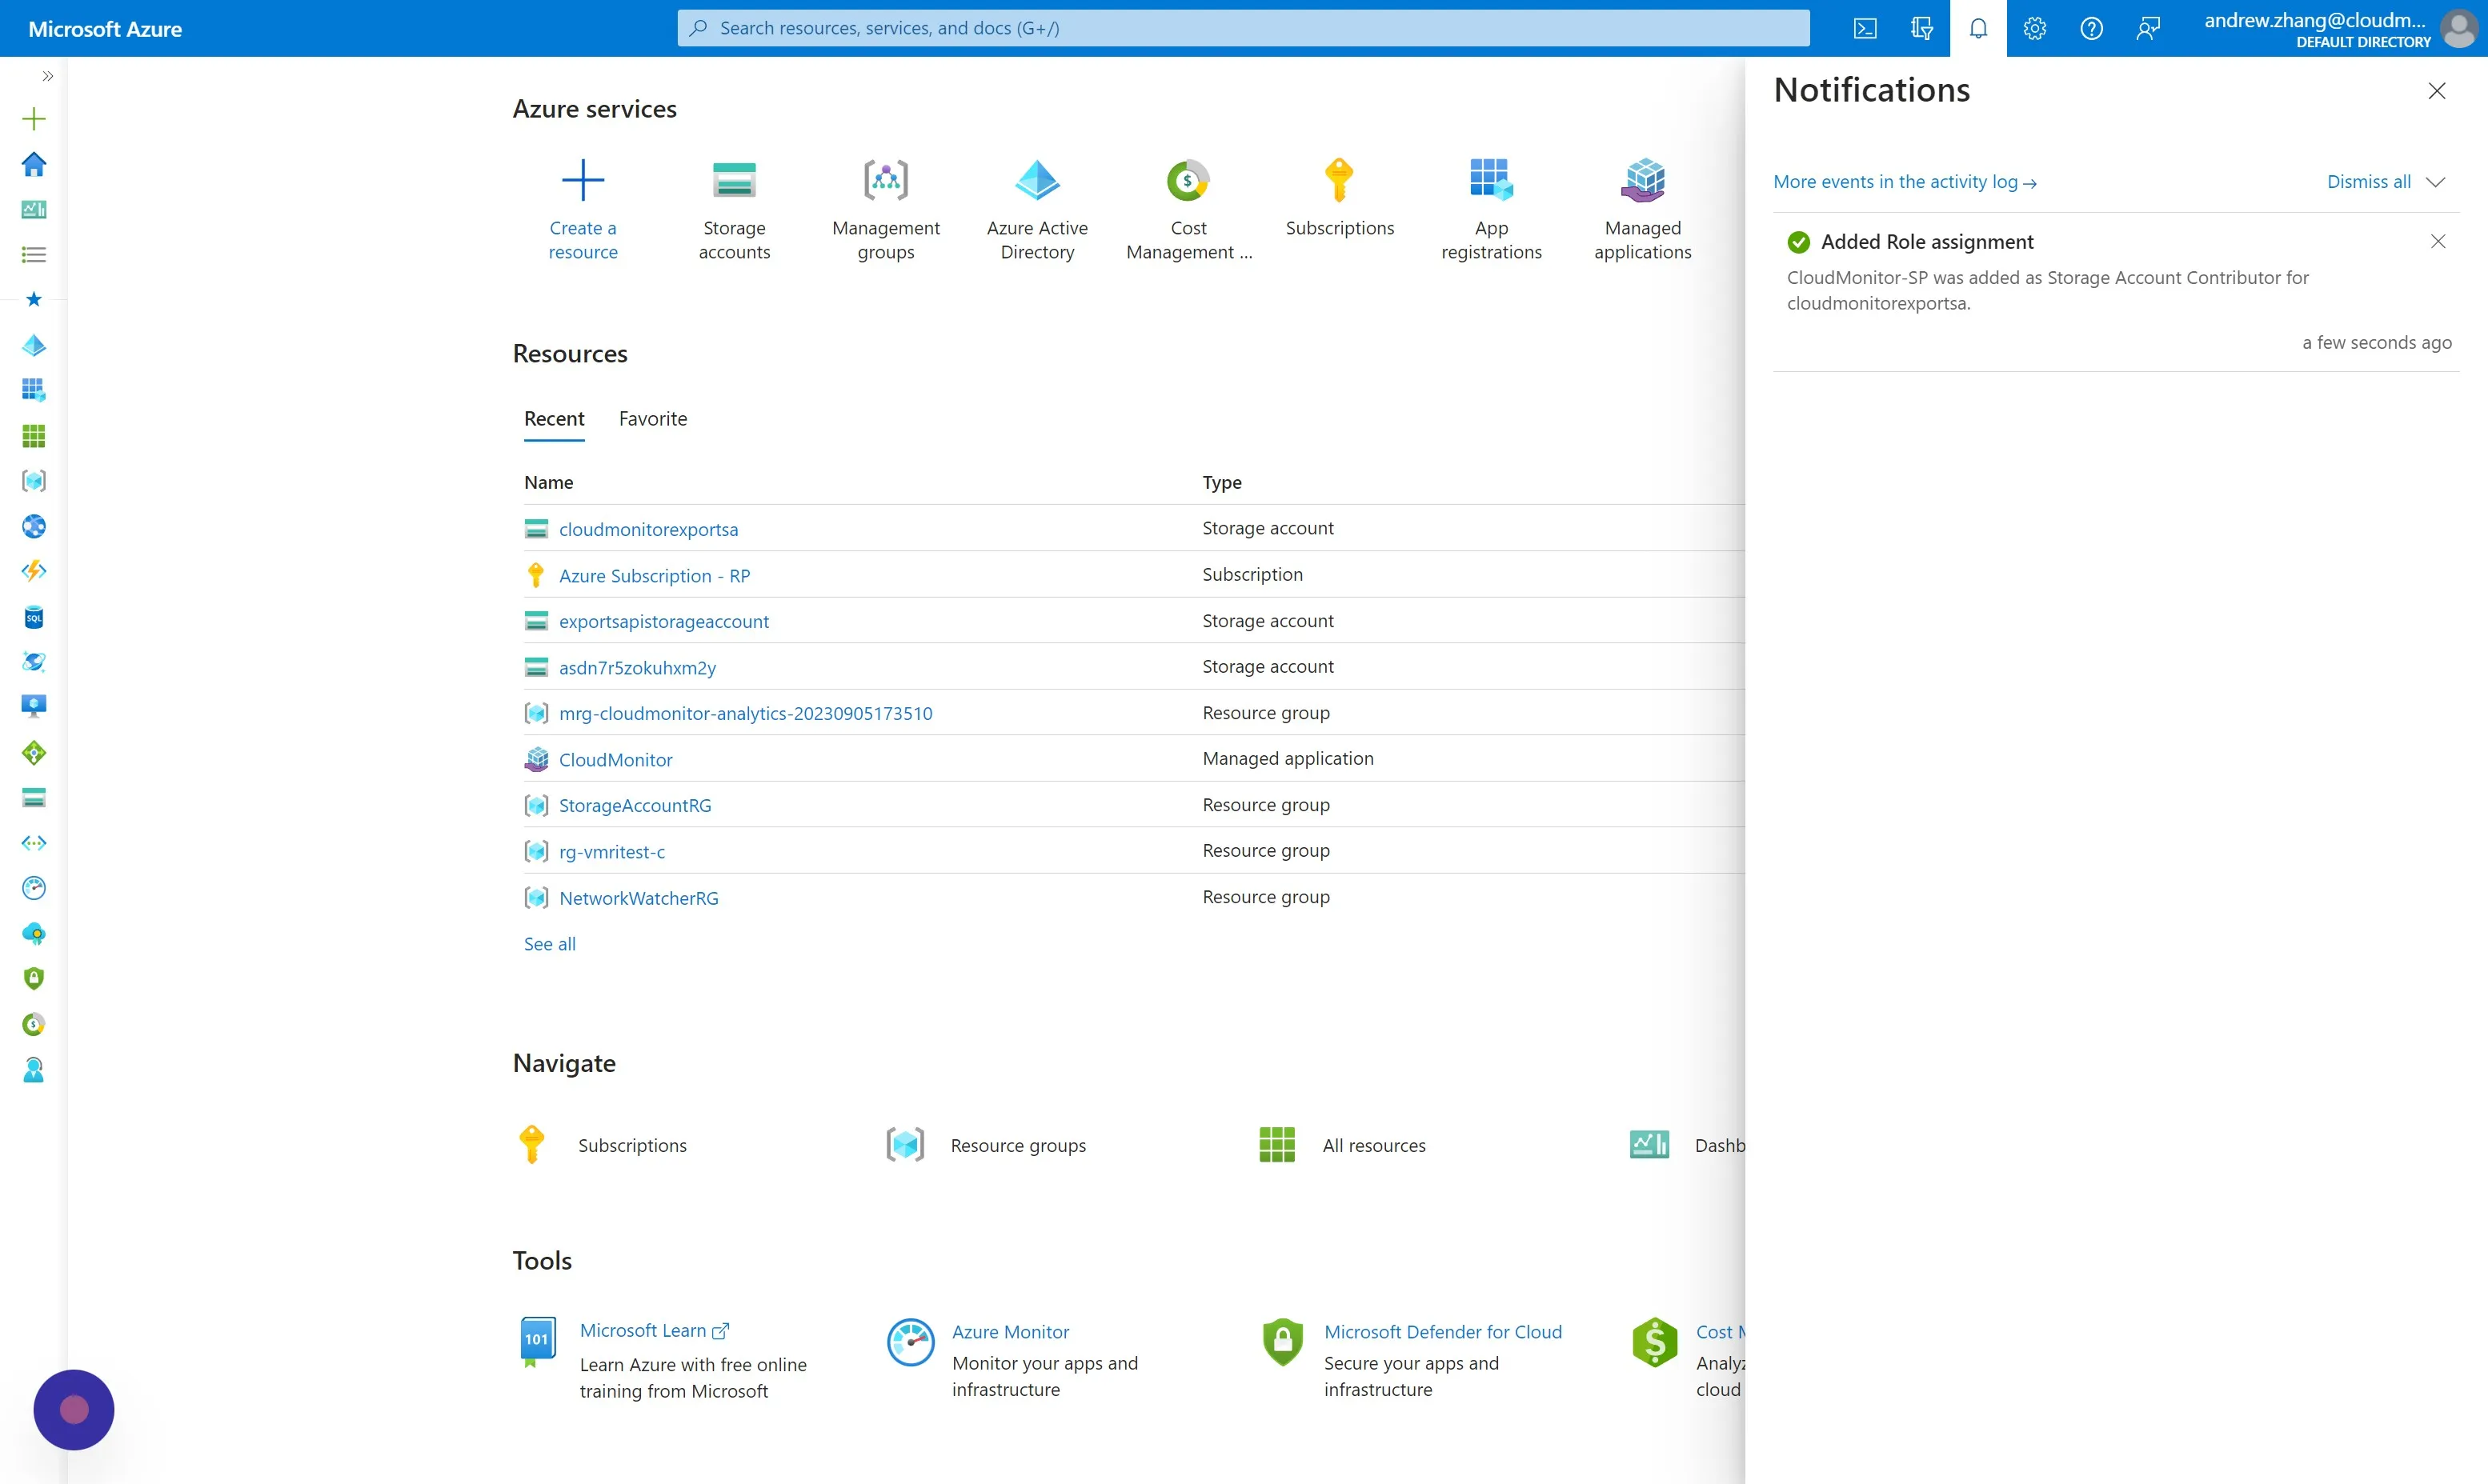Image resolution: width=2488 pixels, height=1484 pixels.
Task: Open App registrations service tile
Action: point(1491,210)
